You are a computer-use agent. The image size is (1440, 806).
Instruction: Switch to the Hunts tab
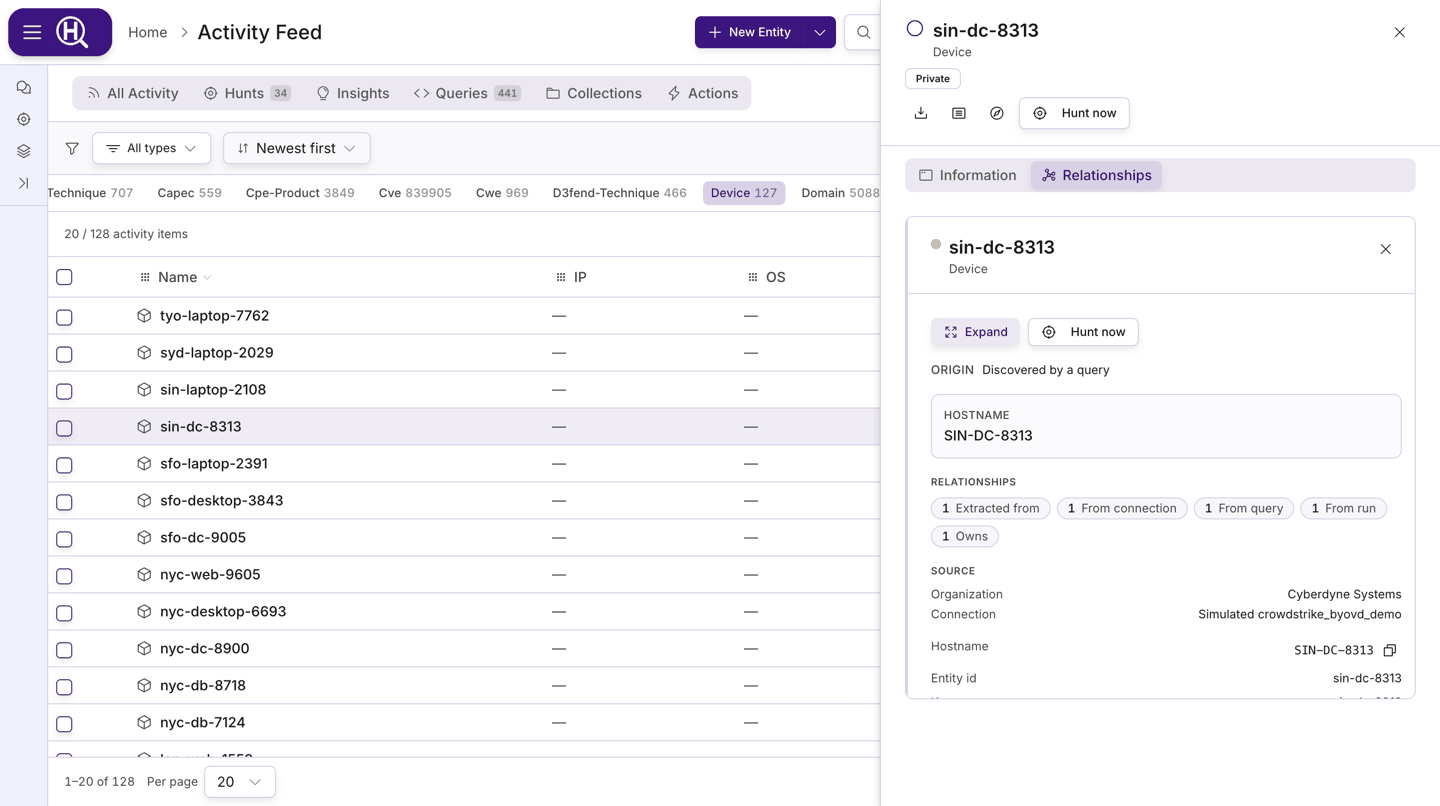(x=247, y=93)
